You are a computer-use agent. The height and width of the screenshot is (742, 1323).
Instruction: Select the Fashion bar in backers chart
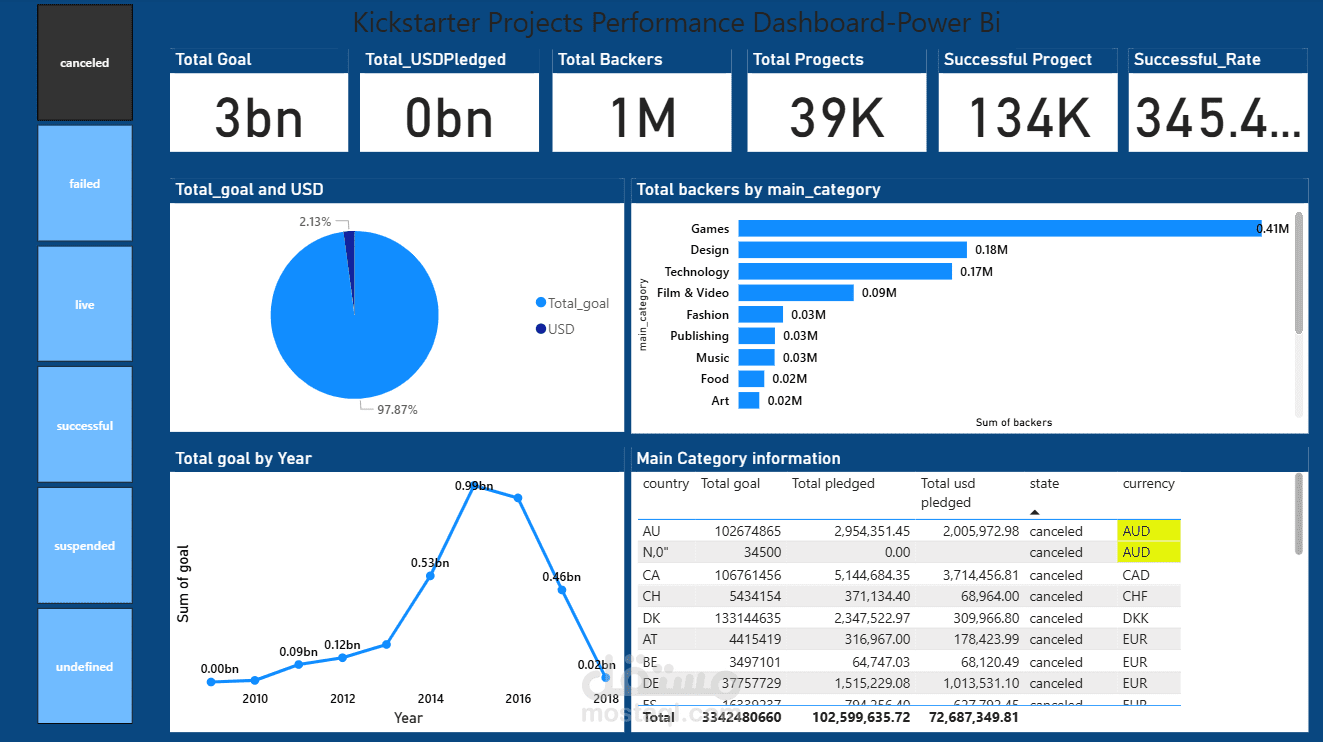pyautogui.click(x=761, y=315)
